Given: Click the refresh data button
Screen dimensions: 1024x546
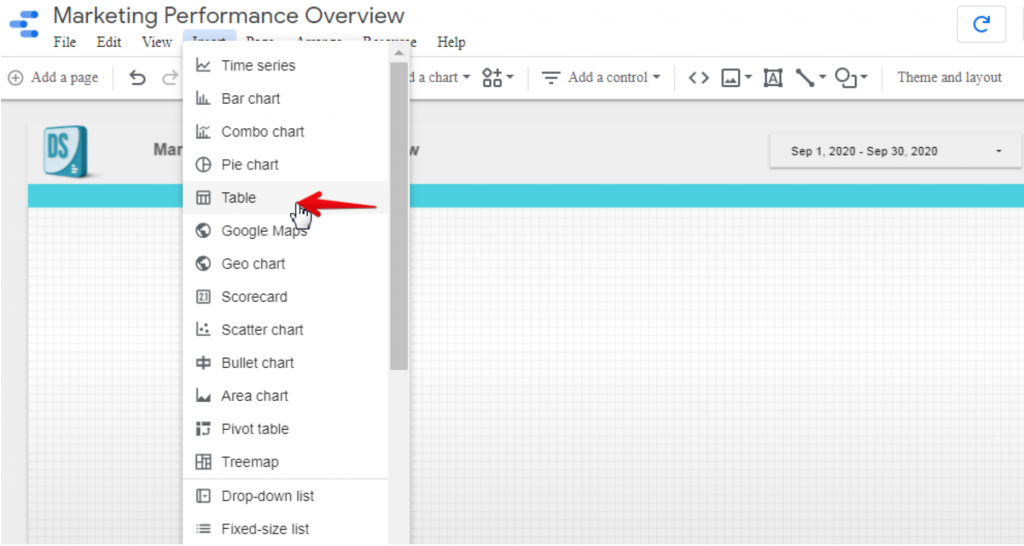Looking at the screenshot, I should [x=981, y=24].
